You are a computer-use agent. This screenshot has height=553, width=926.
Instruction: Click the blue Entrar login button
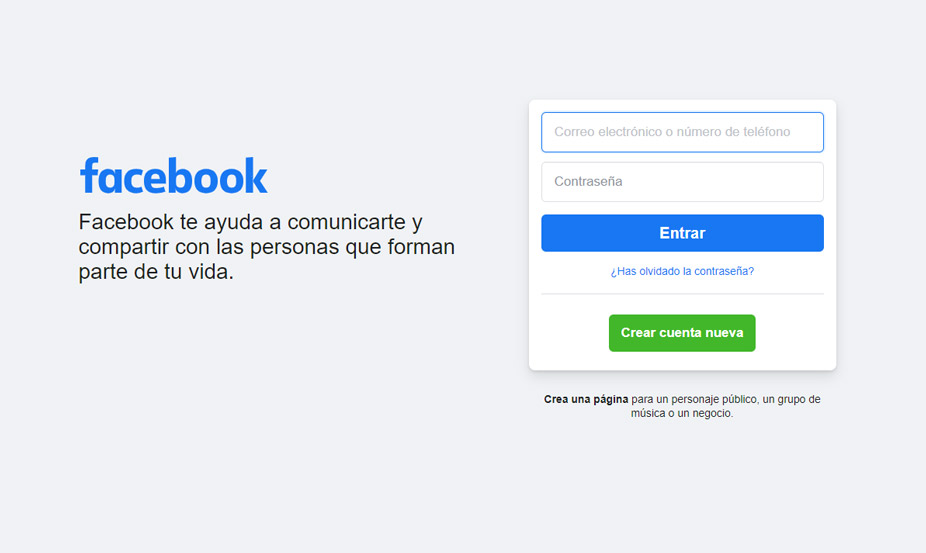[682, 233]
